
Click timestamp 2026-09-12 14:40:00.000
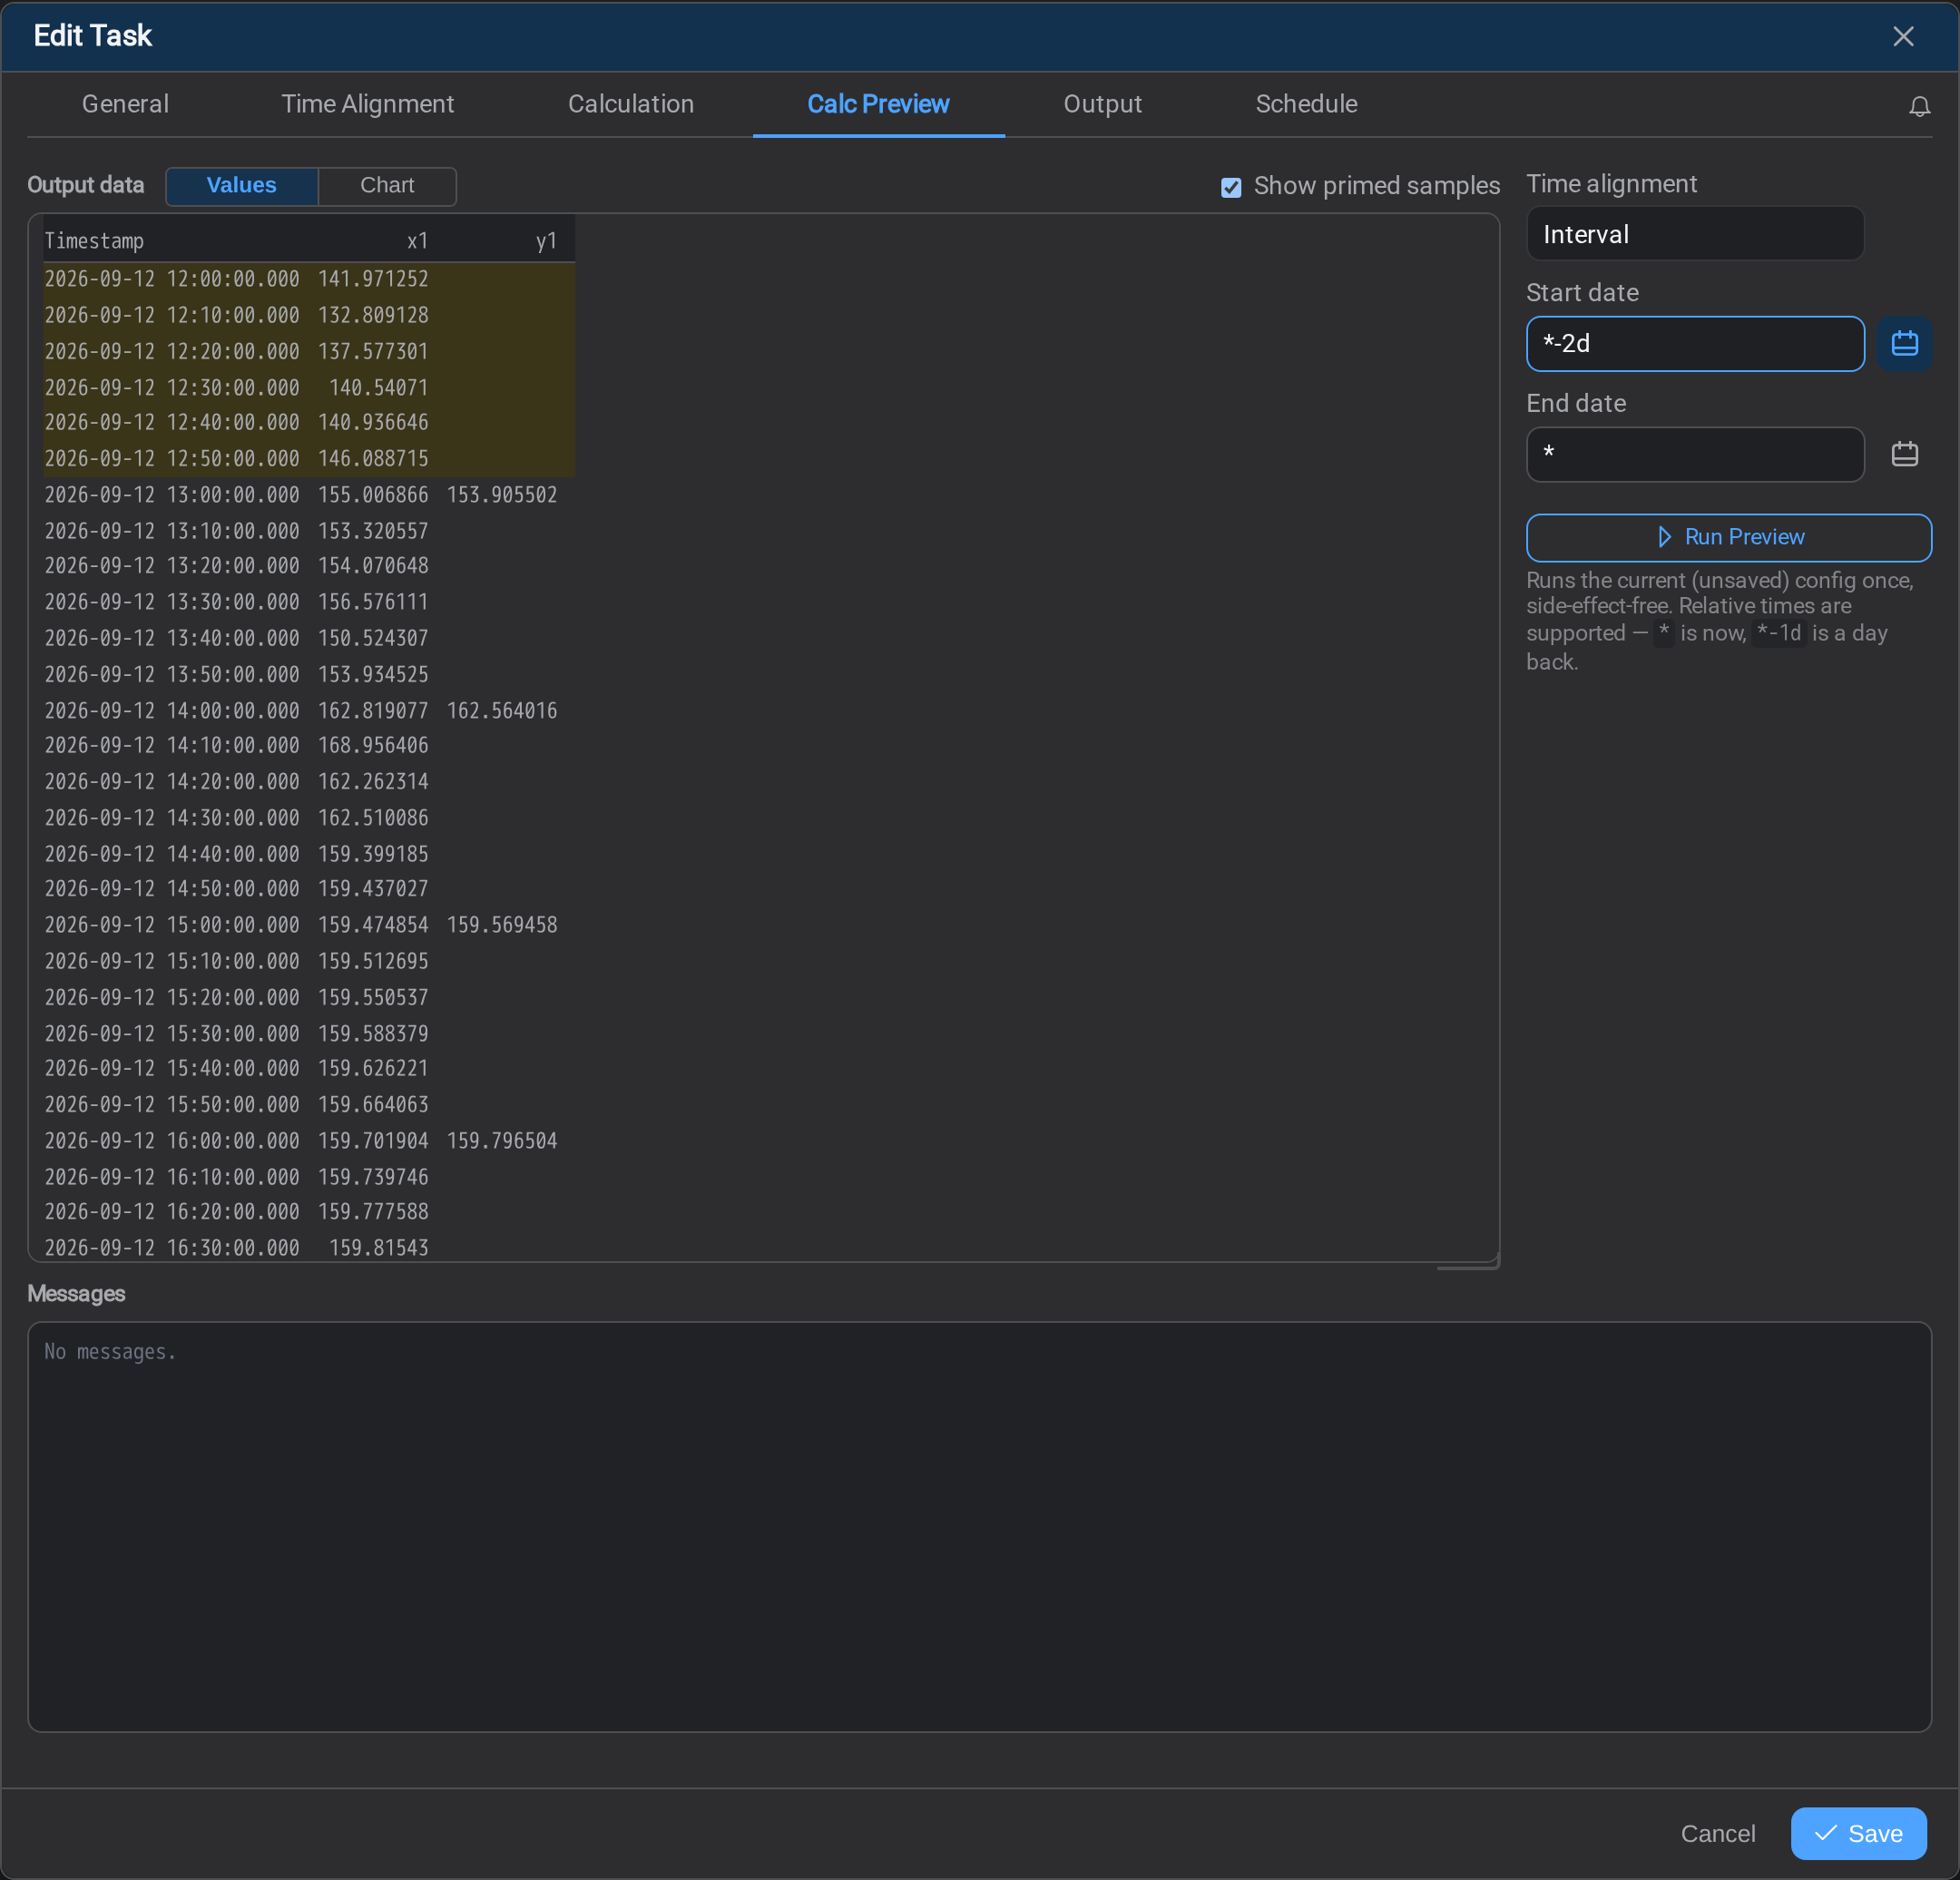(x=172, y=854)
